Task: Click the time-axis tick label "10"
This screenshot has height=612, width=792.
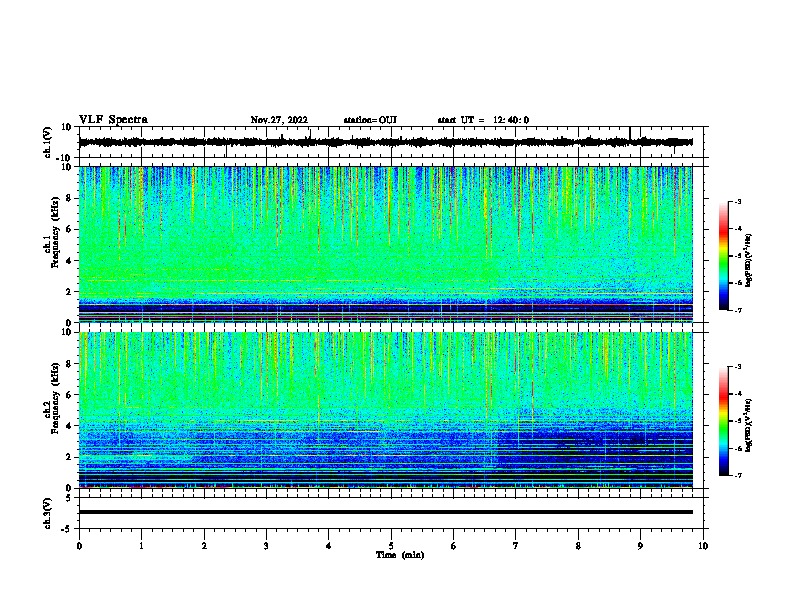Action: (703, 546)
